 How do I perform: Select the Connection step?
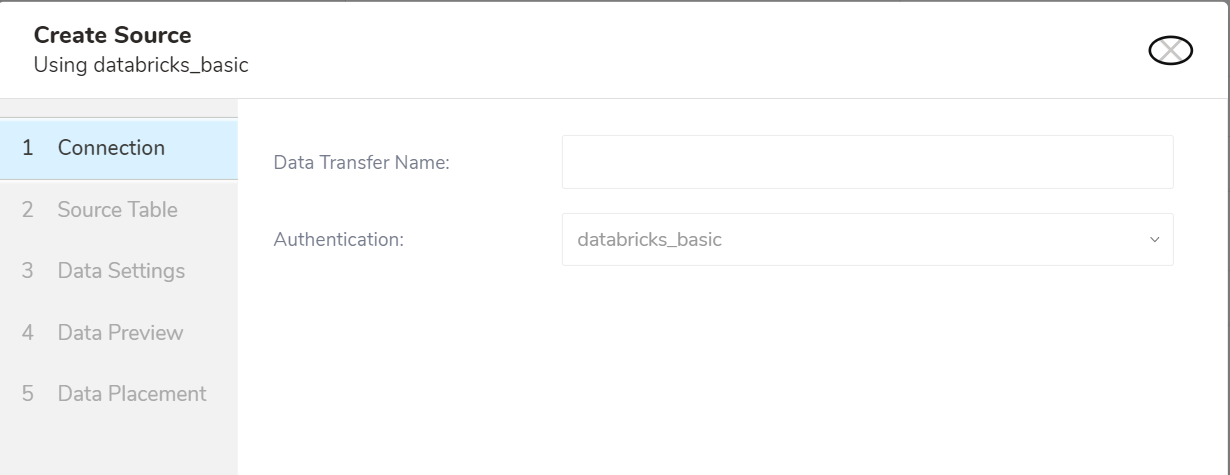(x=111, y=148)
